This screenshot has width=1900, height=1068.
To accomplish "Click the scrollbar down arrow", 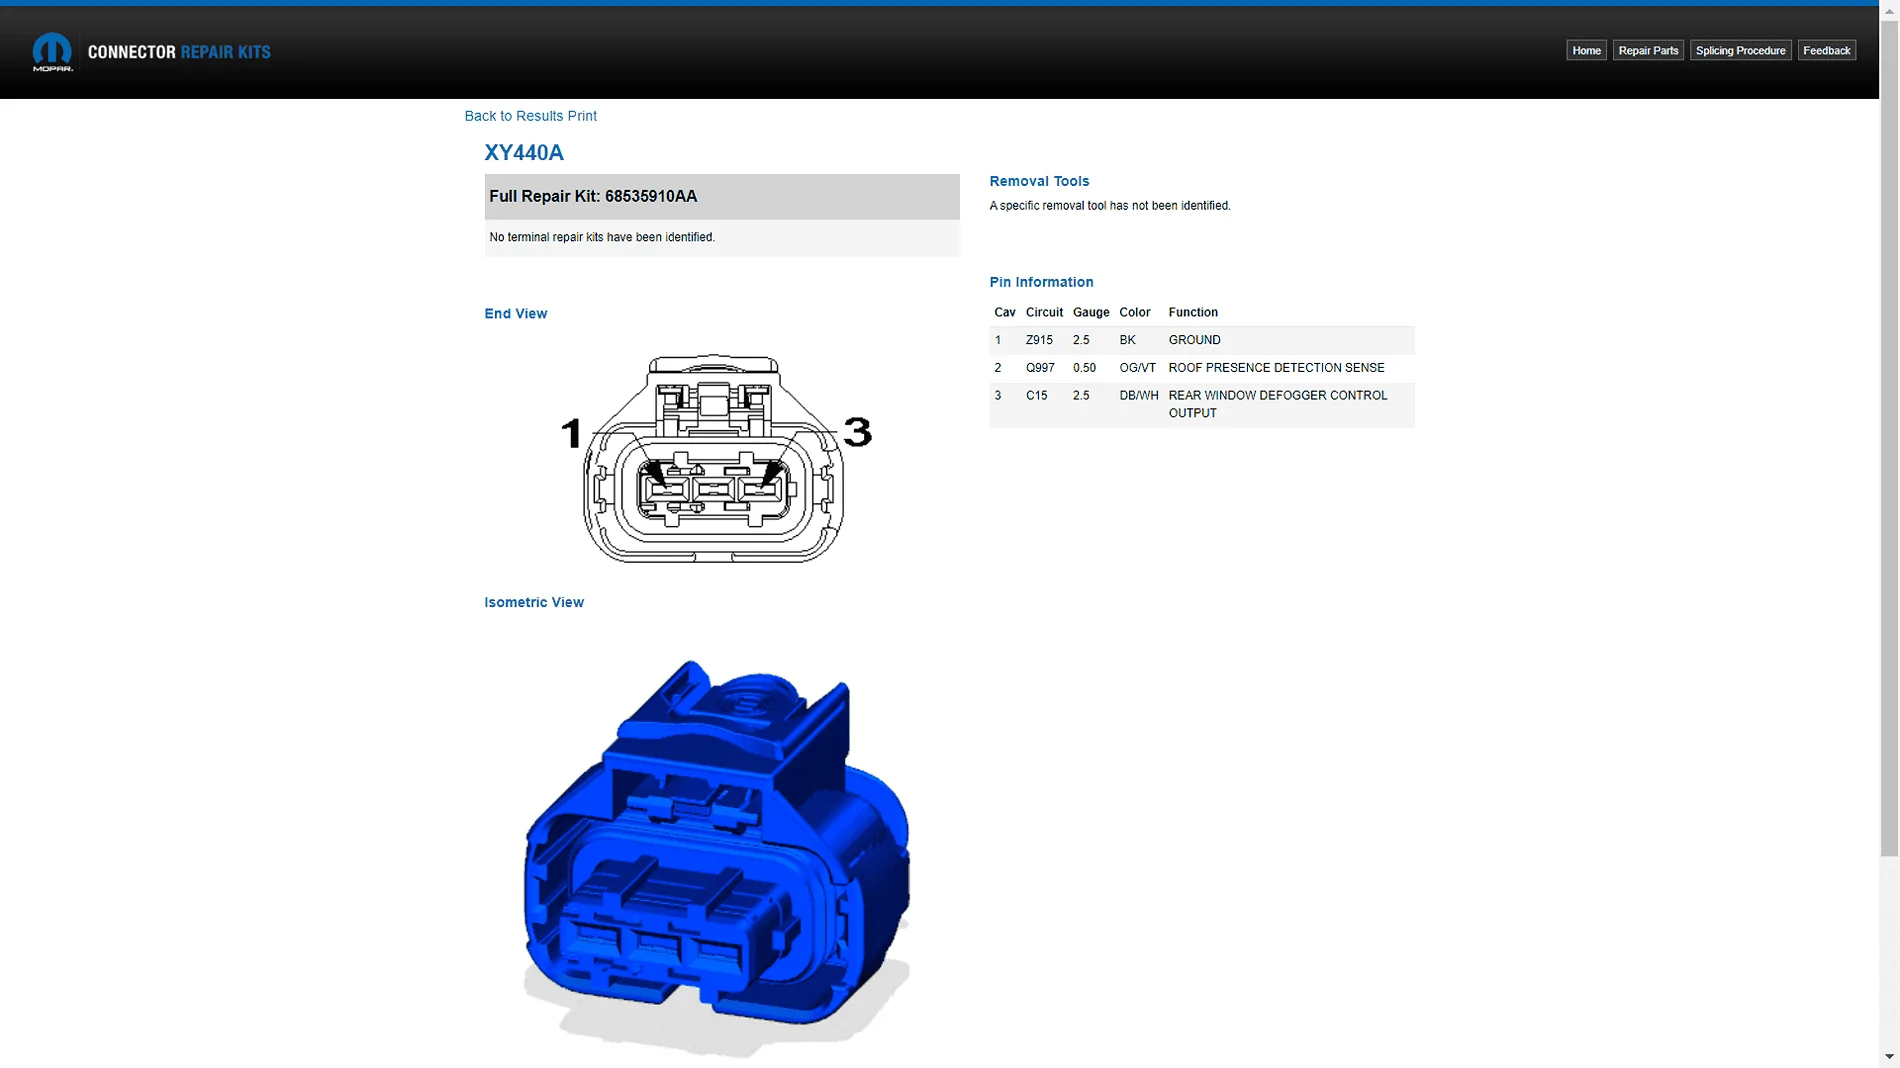I will (x=1889, y=1057).
